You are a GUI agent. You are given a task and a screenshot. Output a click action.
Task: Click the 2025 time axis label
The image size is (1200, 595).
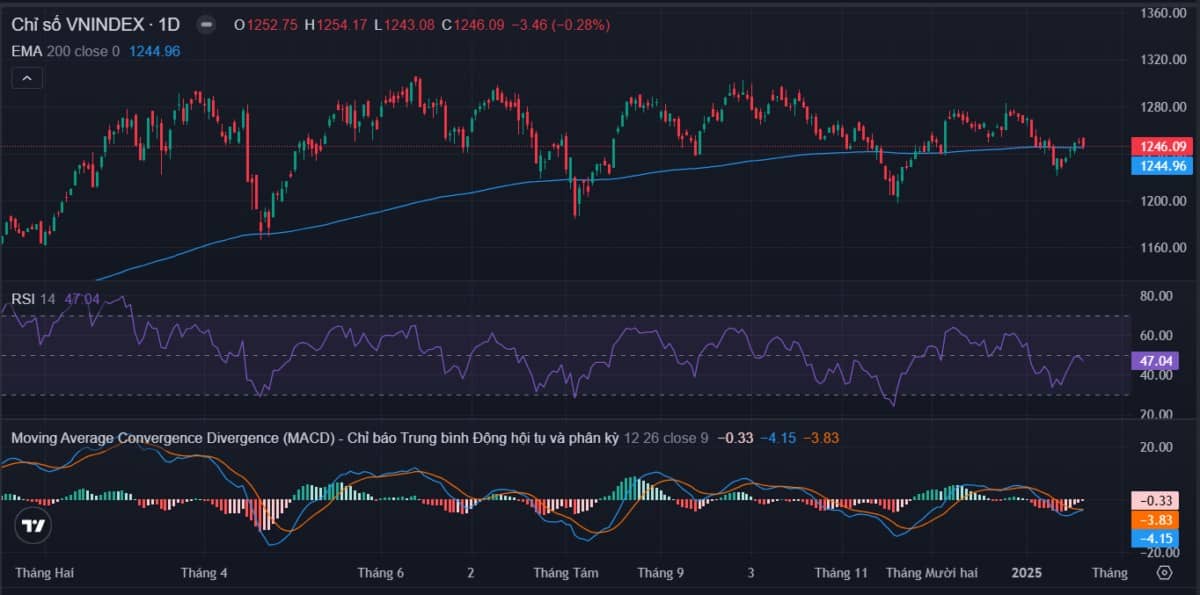coord(1027,573)
